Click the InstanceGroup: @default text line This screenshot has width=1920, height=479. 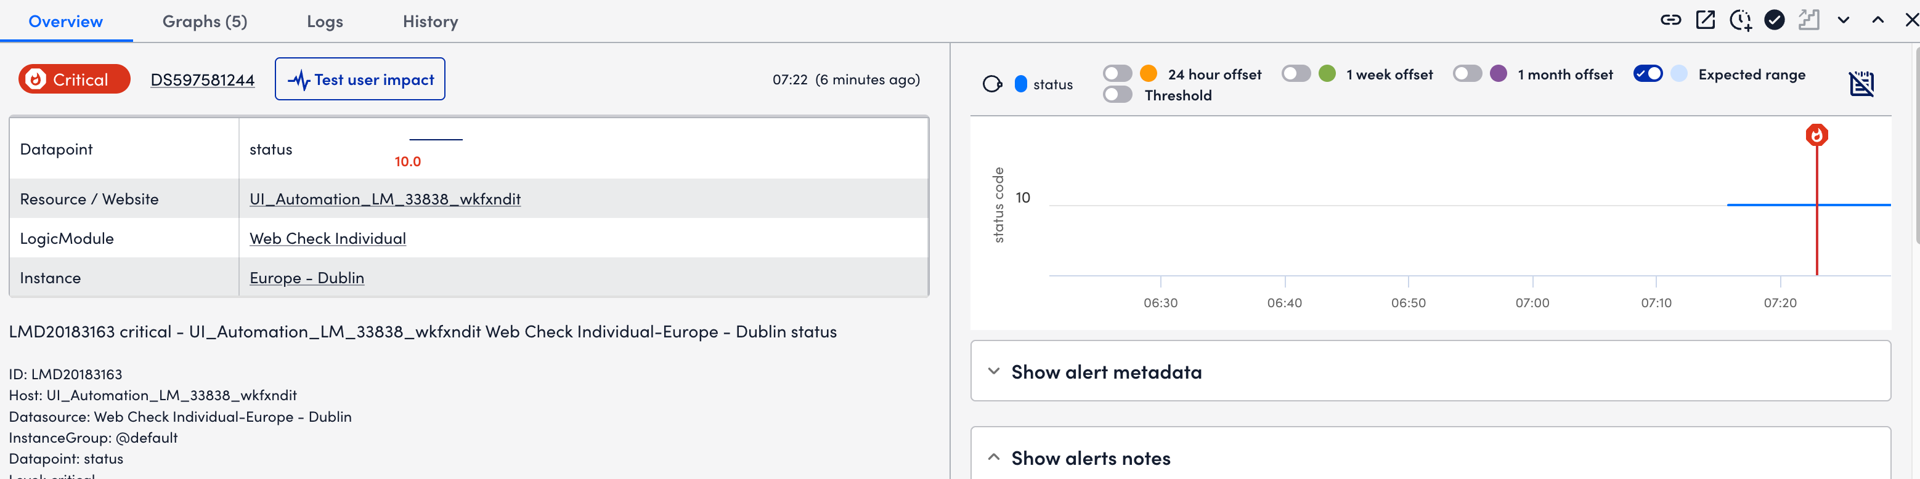coord(93,437)
